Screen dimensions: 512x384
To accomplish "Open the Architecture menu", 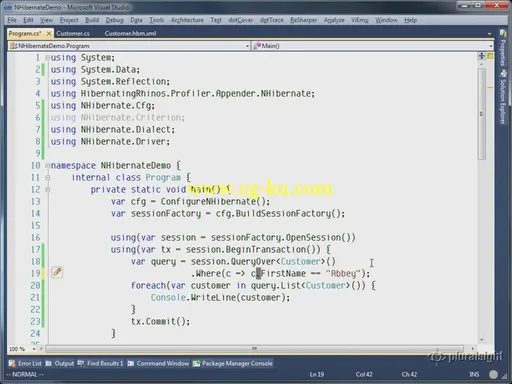I will point(187,20).
